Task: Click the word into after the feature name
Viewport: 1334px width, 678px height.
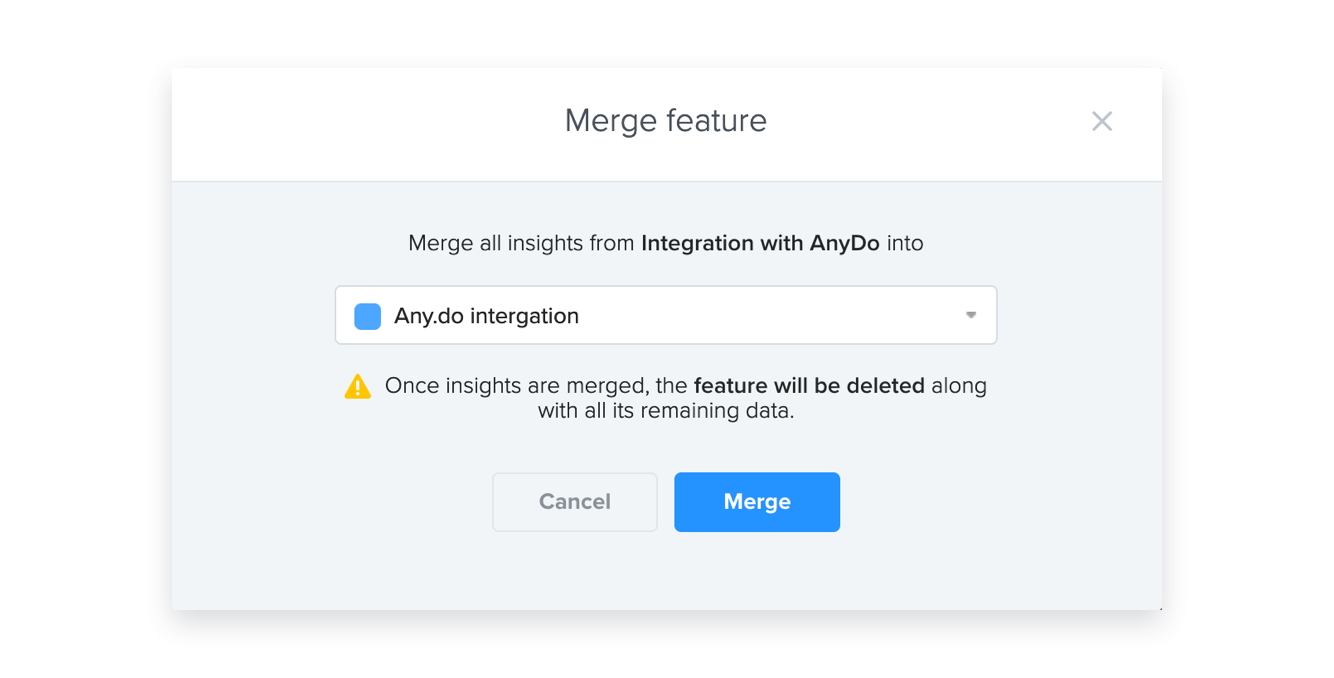Action: (x=904, y=243)
